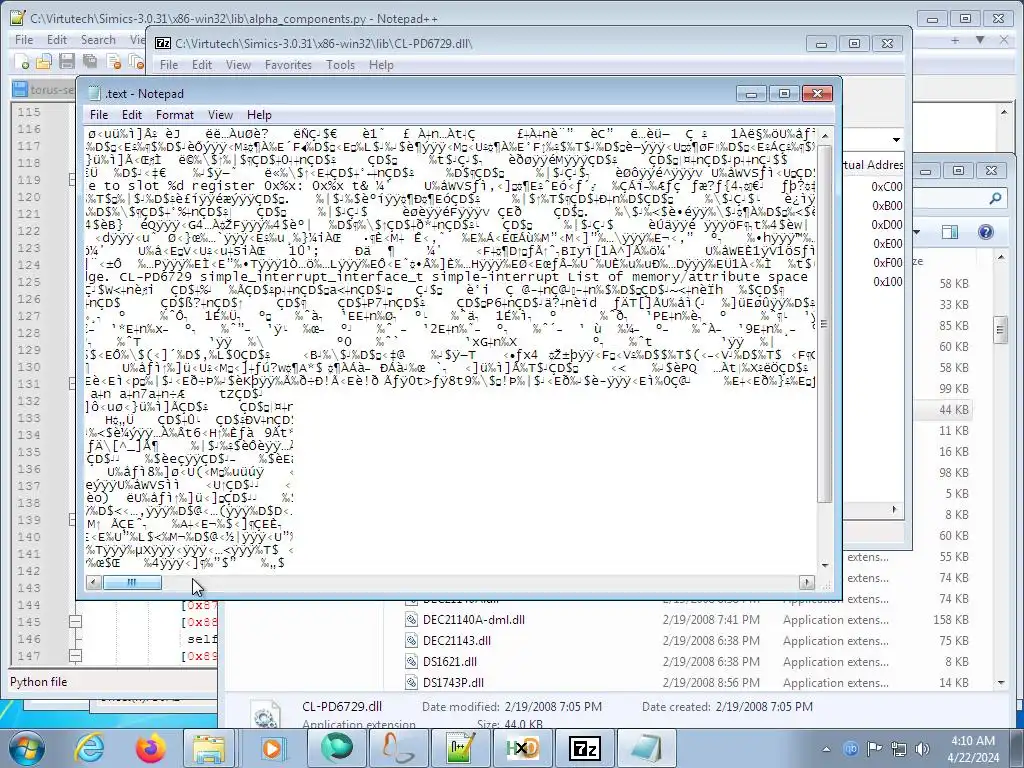Select the DEC21140A-dml.dll file name
Viewport: 1024px width, 768px height.
473,620
